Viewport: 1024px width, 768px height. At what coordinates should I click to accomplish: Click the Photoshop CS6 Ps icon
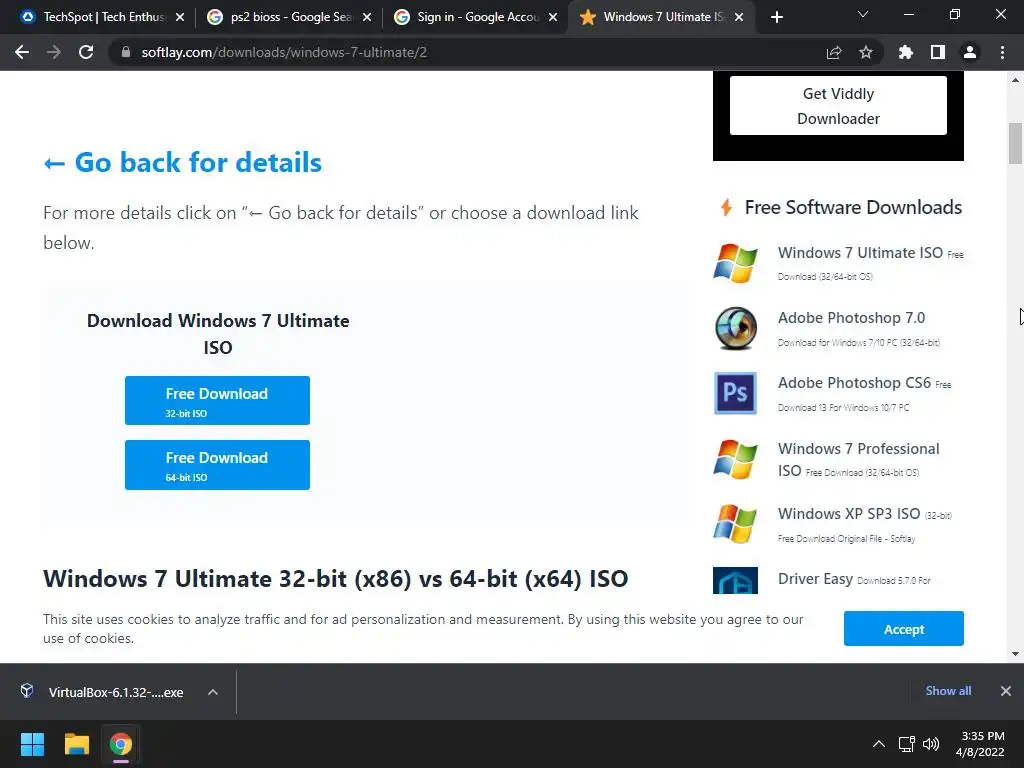click(735, 393)
